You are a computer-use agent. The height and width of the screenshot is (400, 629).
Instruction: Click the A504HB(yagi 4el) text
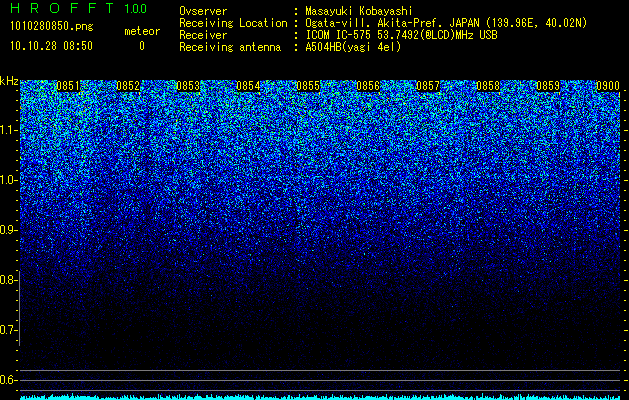click(353, 47)
